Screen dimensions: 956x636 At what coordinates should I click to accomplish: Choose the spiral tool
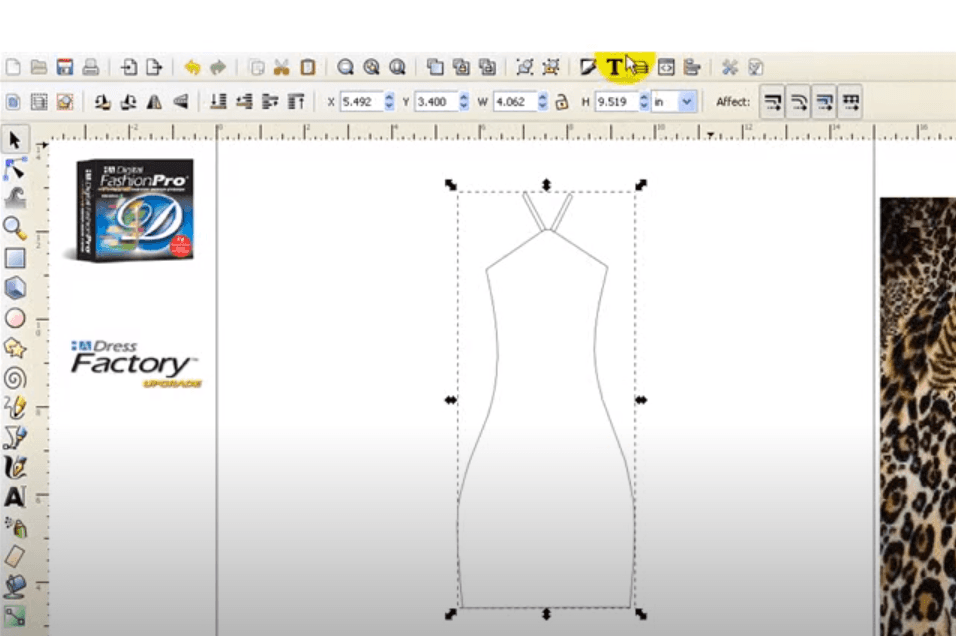coord(15,378)
